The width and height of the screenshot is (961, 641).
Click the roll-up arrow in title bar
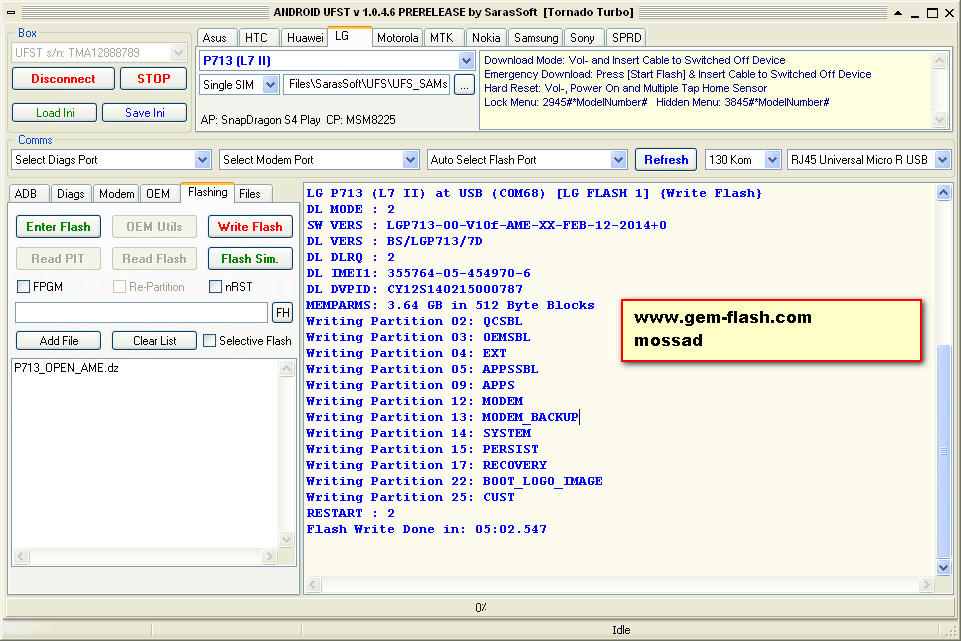click(898, 13)
